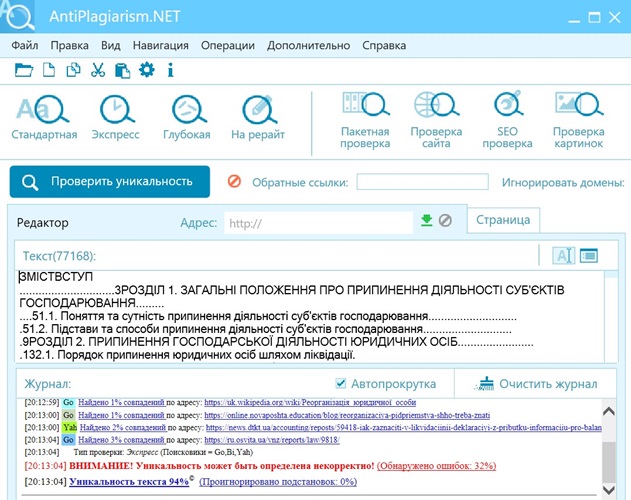
Task: Click 'Обнаружено ошибок: 32%' link
Action: [x=436, y=466]
